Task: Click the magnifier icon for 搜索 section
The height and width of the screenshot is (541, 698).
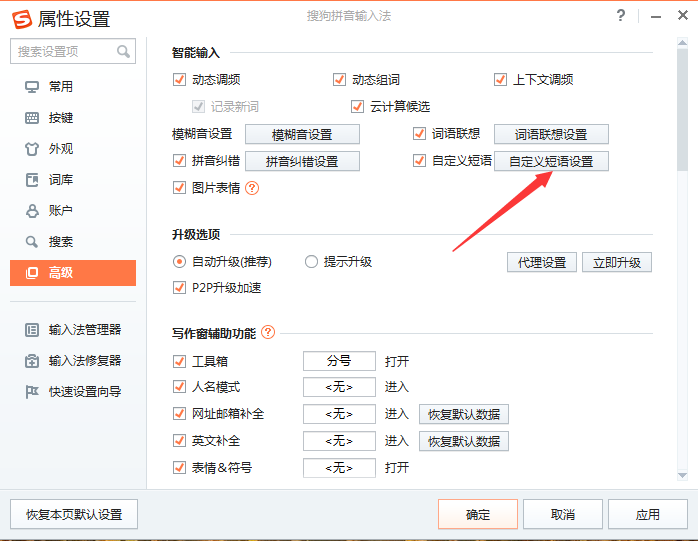Action: pyautogui.click(x=32, y=242)
